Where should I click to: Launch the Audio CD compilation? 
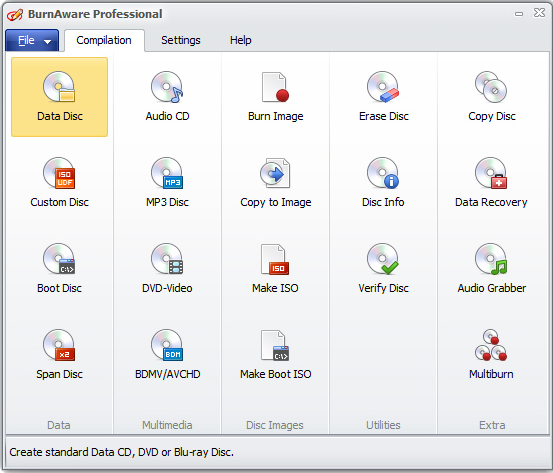coord(167,97)
